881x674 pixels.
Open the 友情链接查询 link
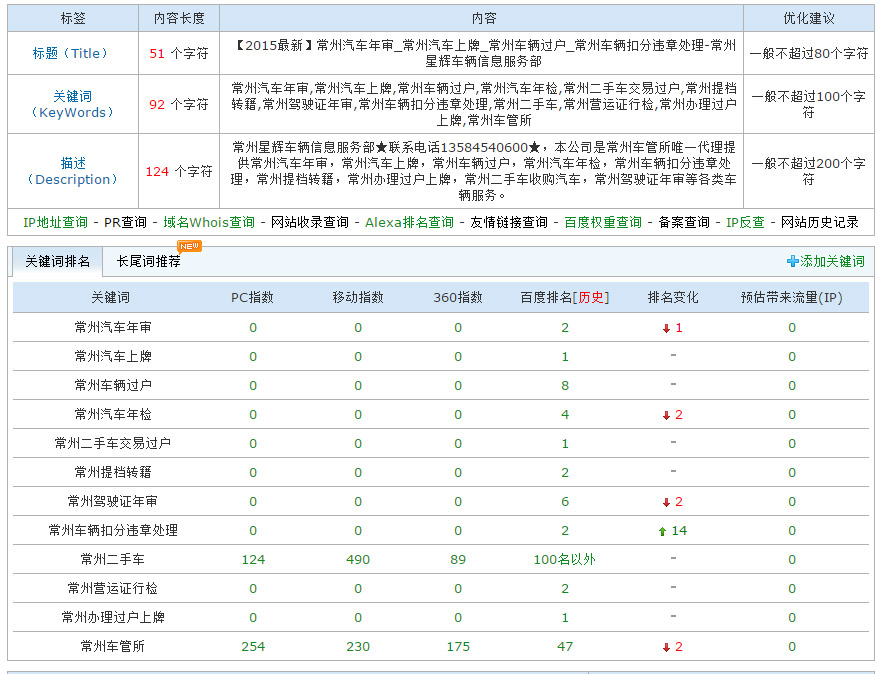(x=509, y=222)
